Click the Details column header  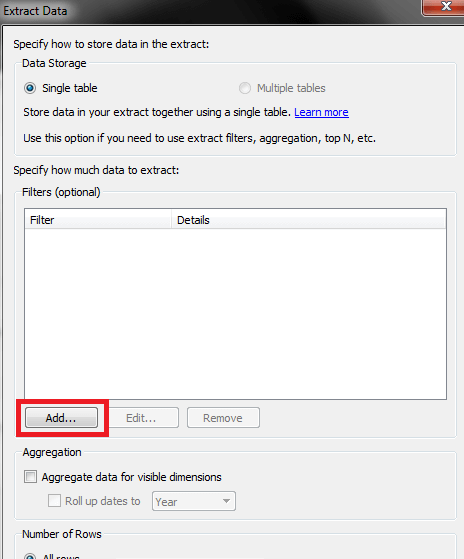click(309, 220)
